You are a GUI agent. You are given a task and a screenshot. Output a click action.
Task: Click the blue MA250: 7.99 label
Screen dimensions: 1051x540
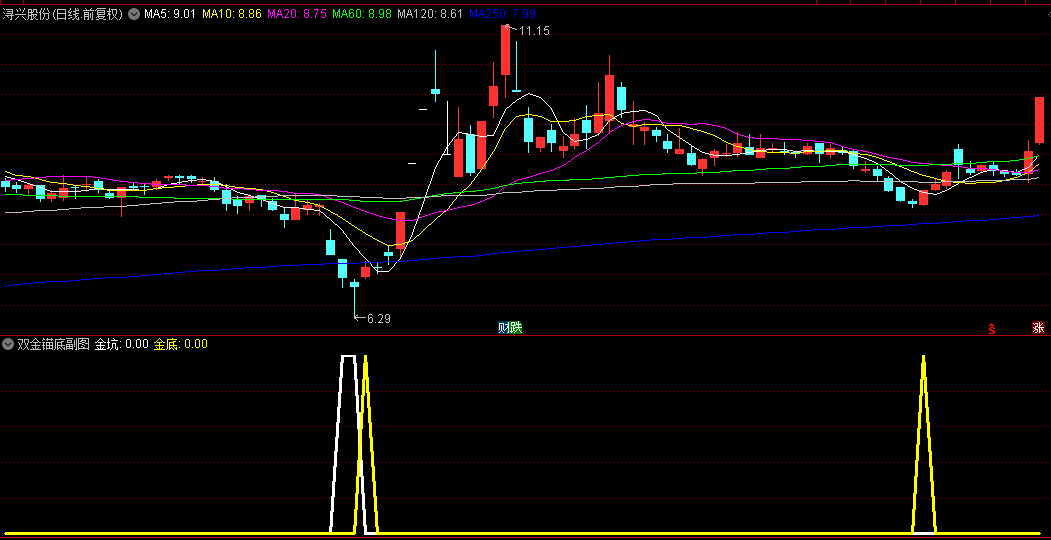502,13
